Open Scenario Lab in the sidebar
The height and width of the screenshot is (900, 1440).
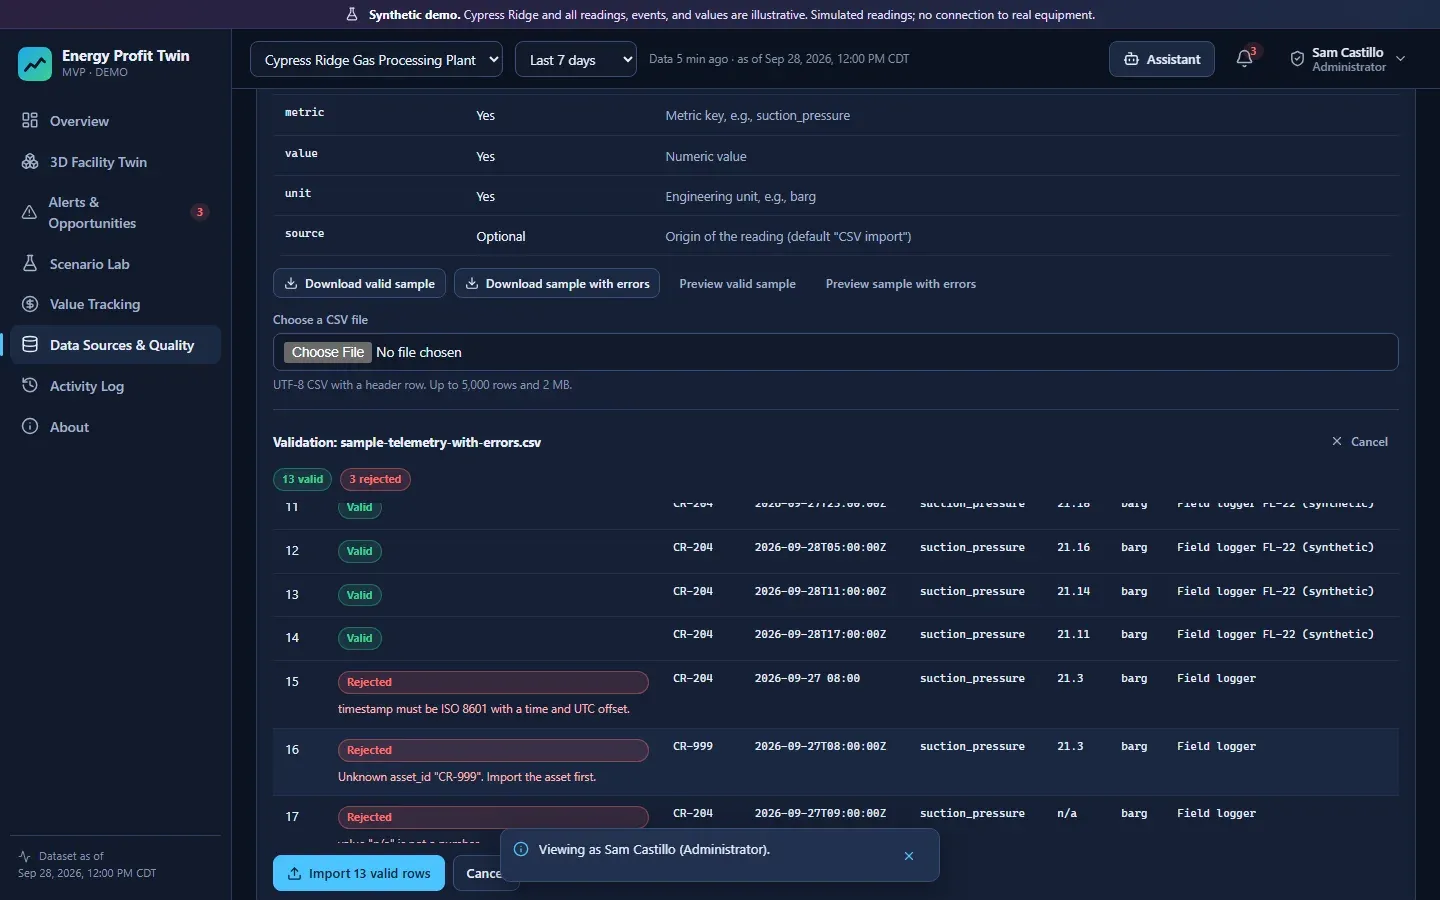pyautogui.click(x=115, y=264)
